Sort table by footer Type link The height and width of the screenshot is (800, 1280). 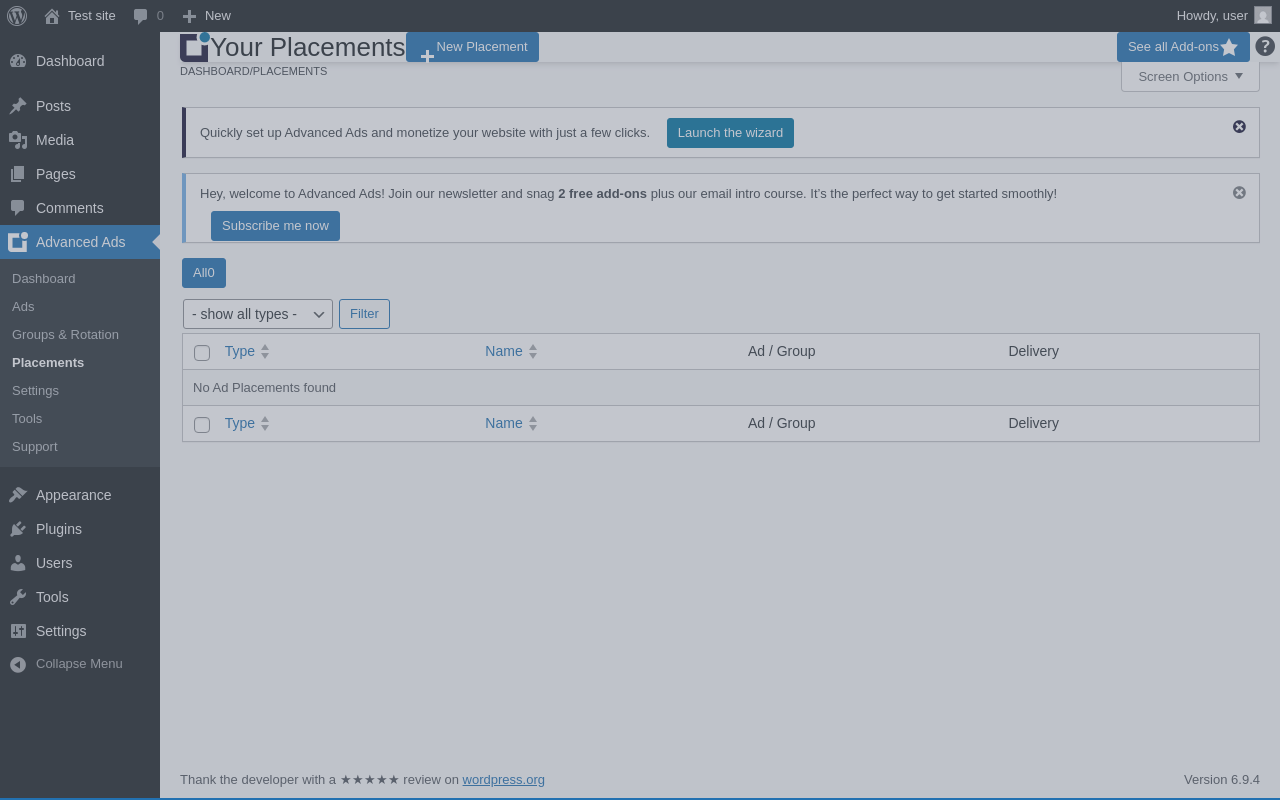pyautogui.click(x=240, y=423)
